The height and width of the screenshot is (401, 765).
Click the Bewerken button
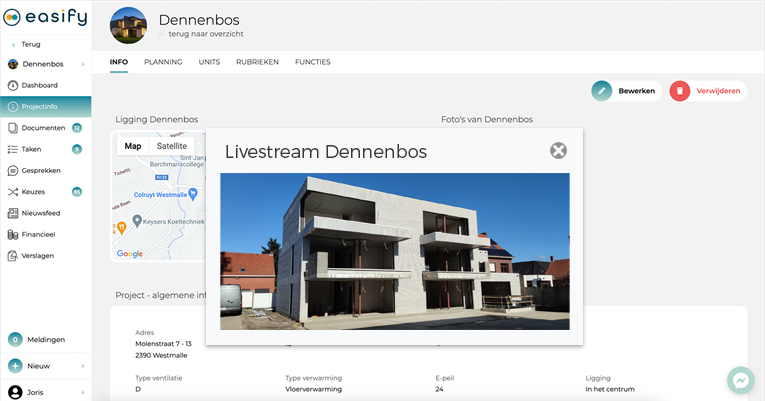pos(626,91)
